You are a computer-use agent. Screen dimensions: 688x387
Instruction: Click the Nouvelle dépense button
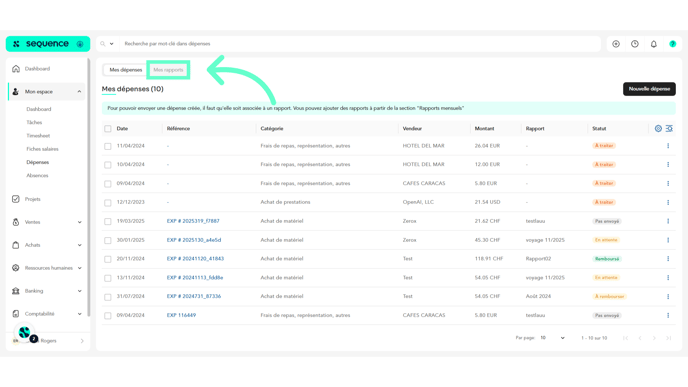pos(649,89)
